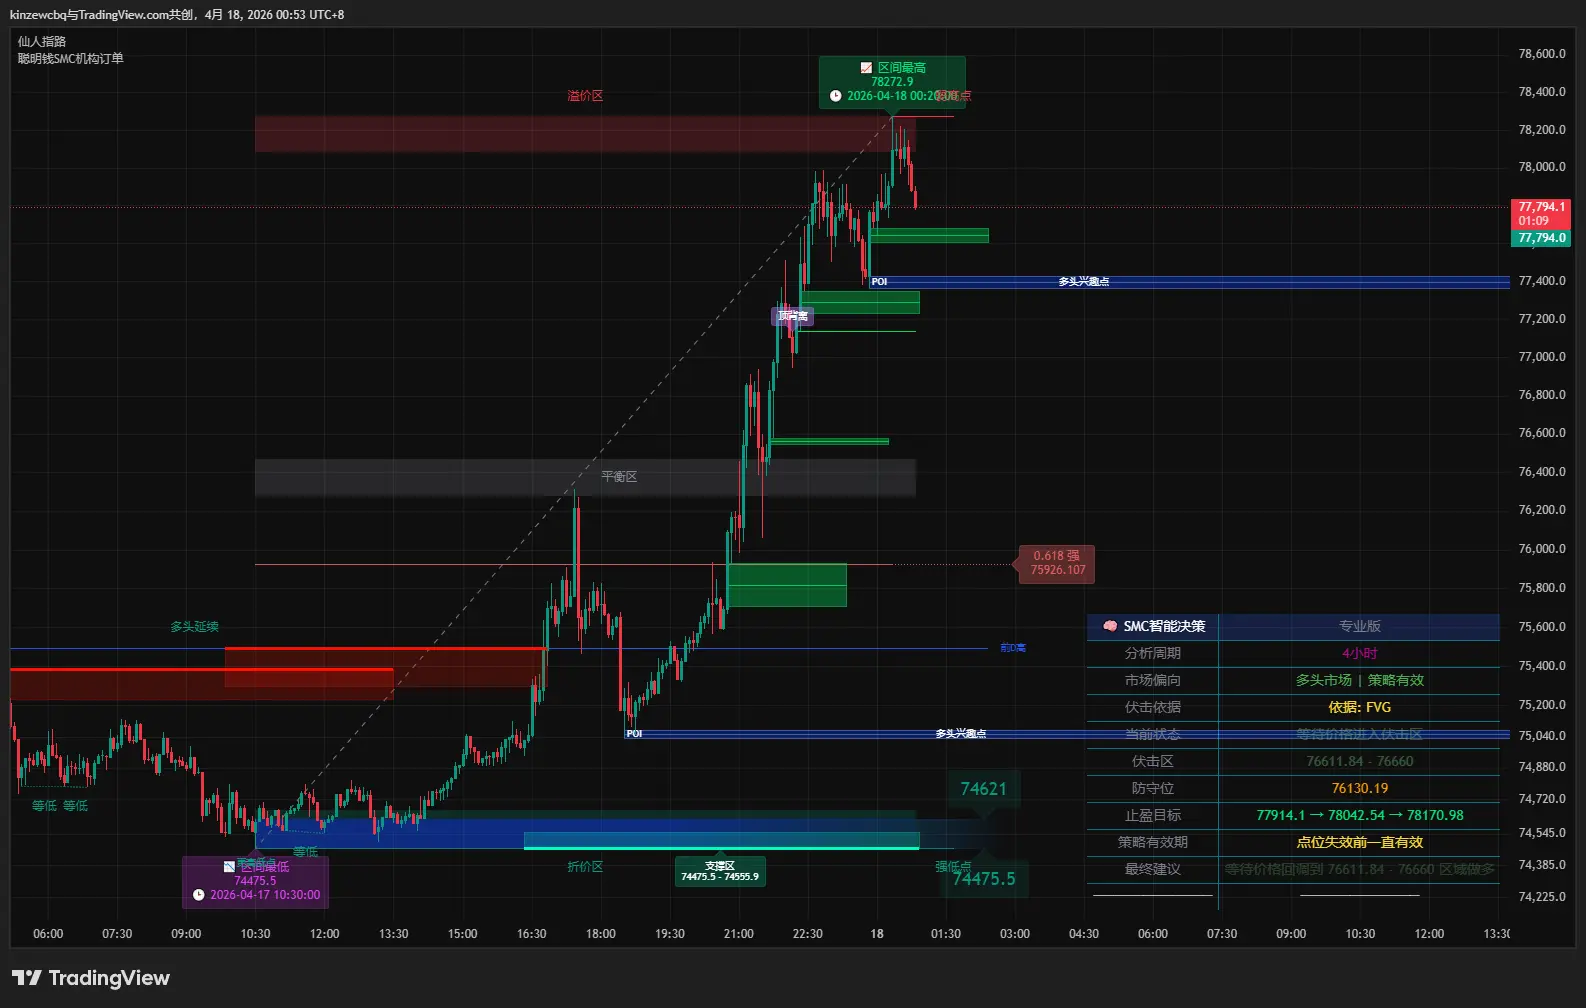
Task: Click the 75,600.0 price axis label
Action: 1542,627
